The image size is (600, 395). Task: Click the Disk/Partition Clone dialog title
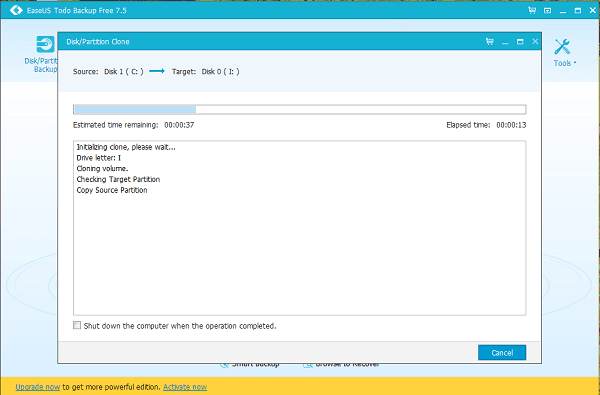tap(98, 42)
